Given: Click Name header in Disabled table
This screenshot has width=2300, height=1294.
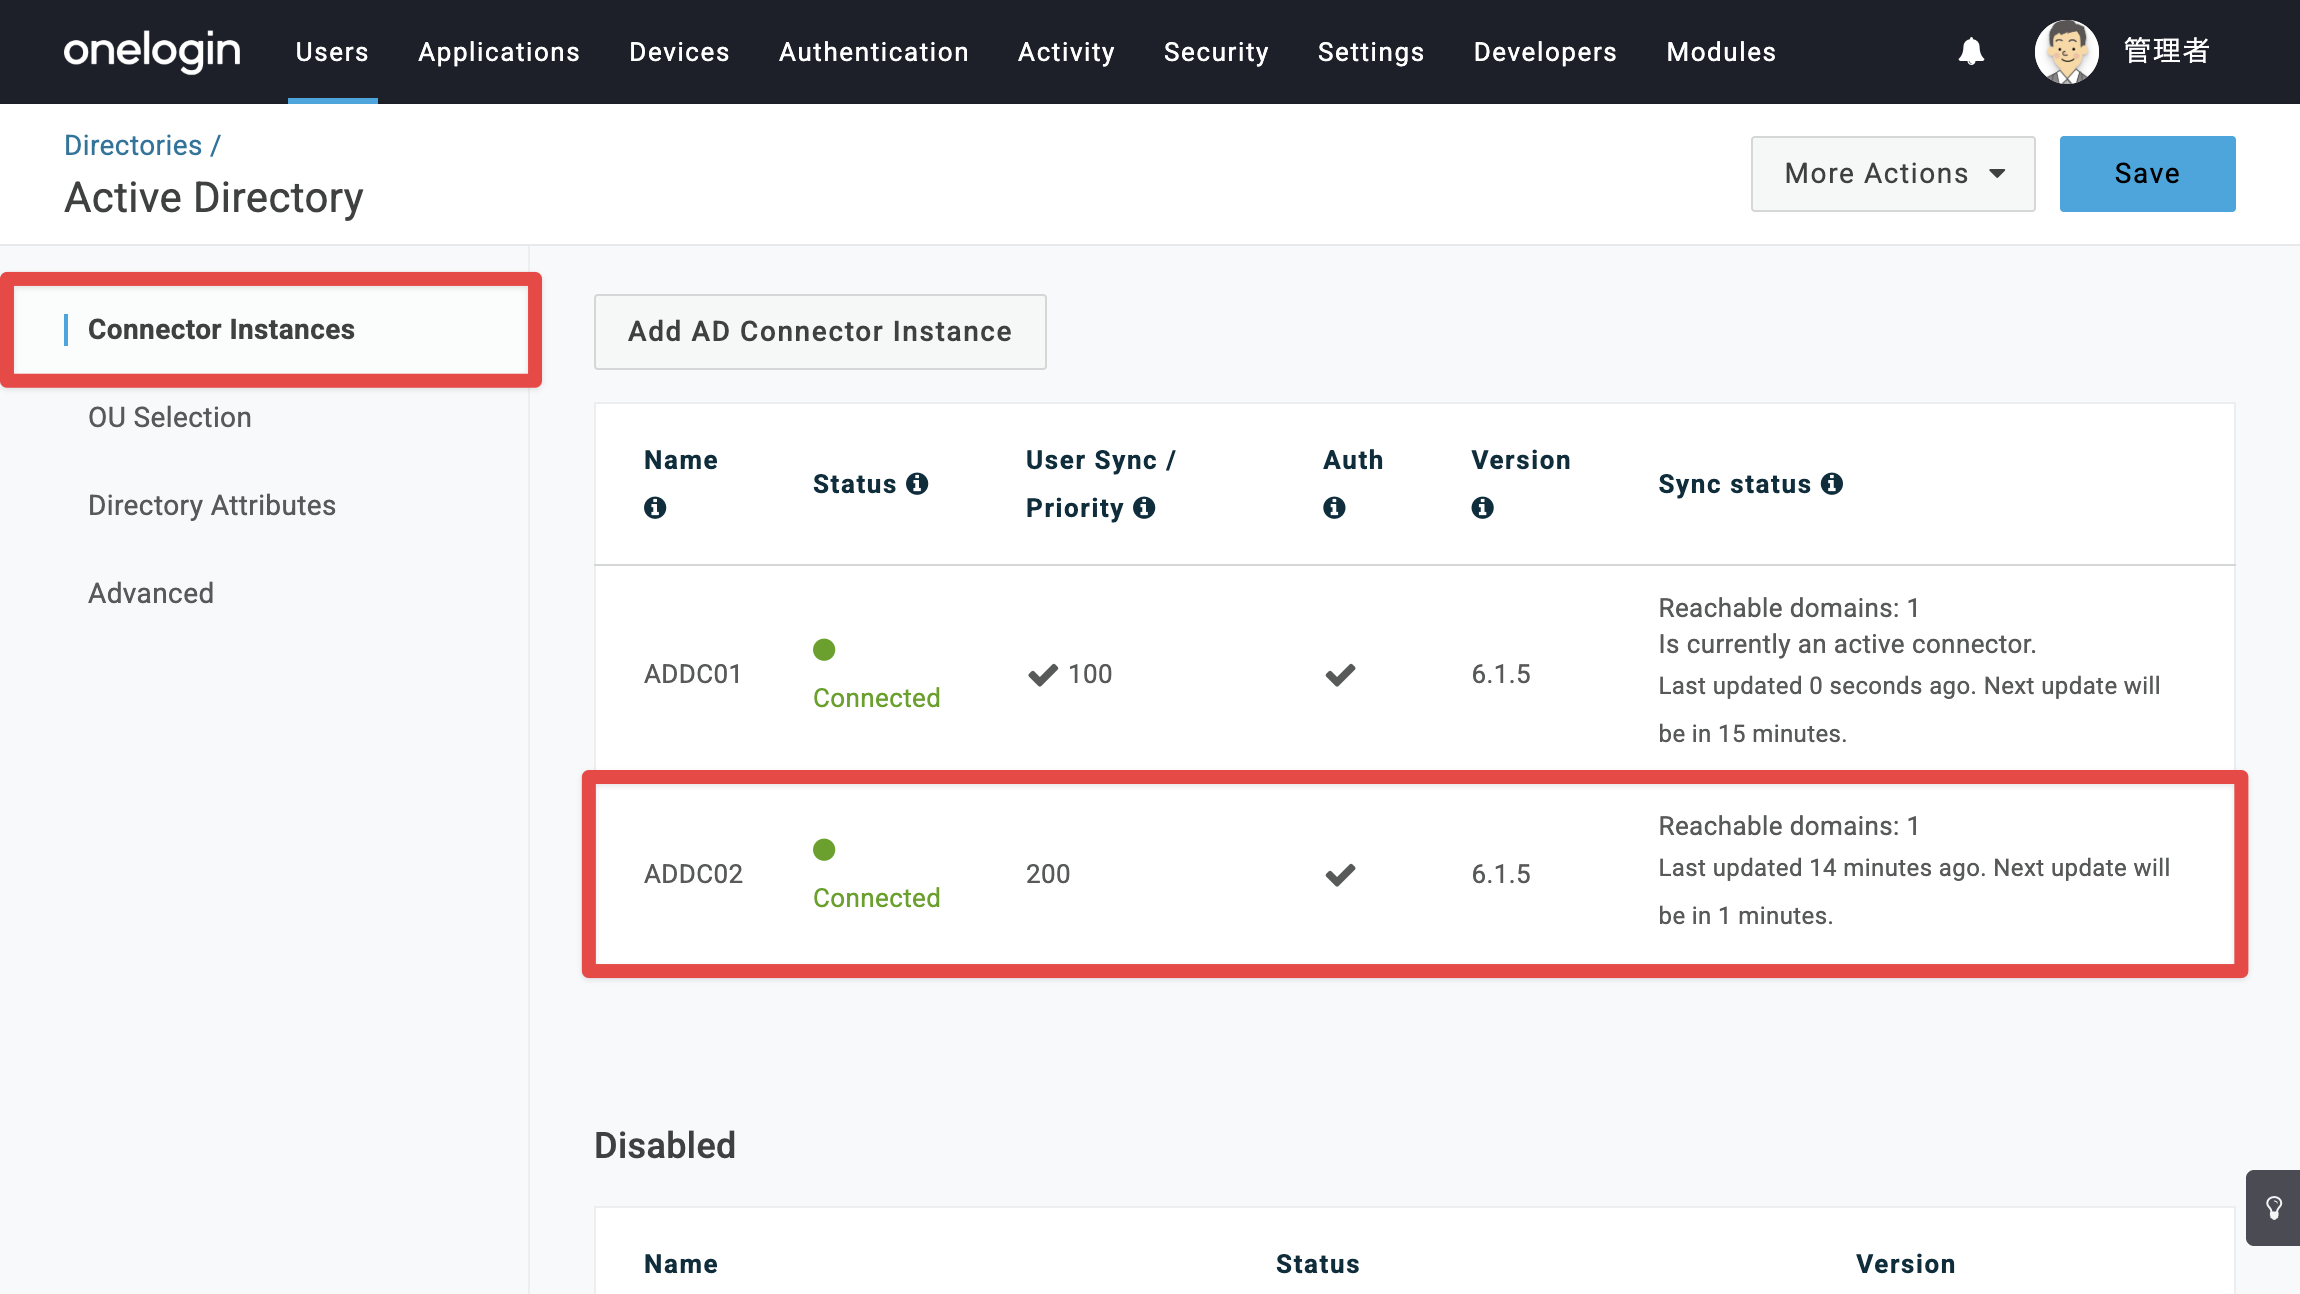Looking at the screenshot, I should pos(681,1265).
